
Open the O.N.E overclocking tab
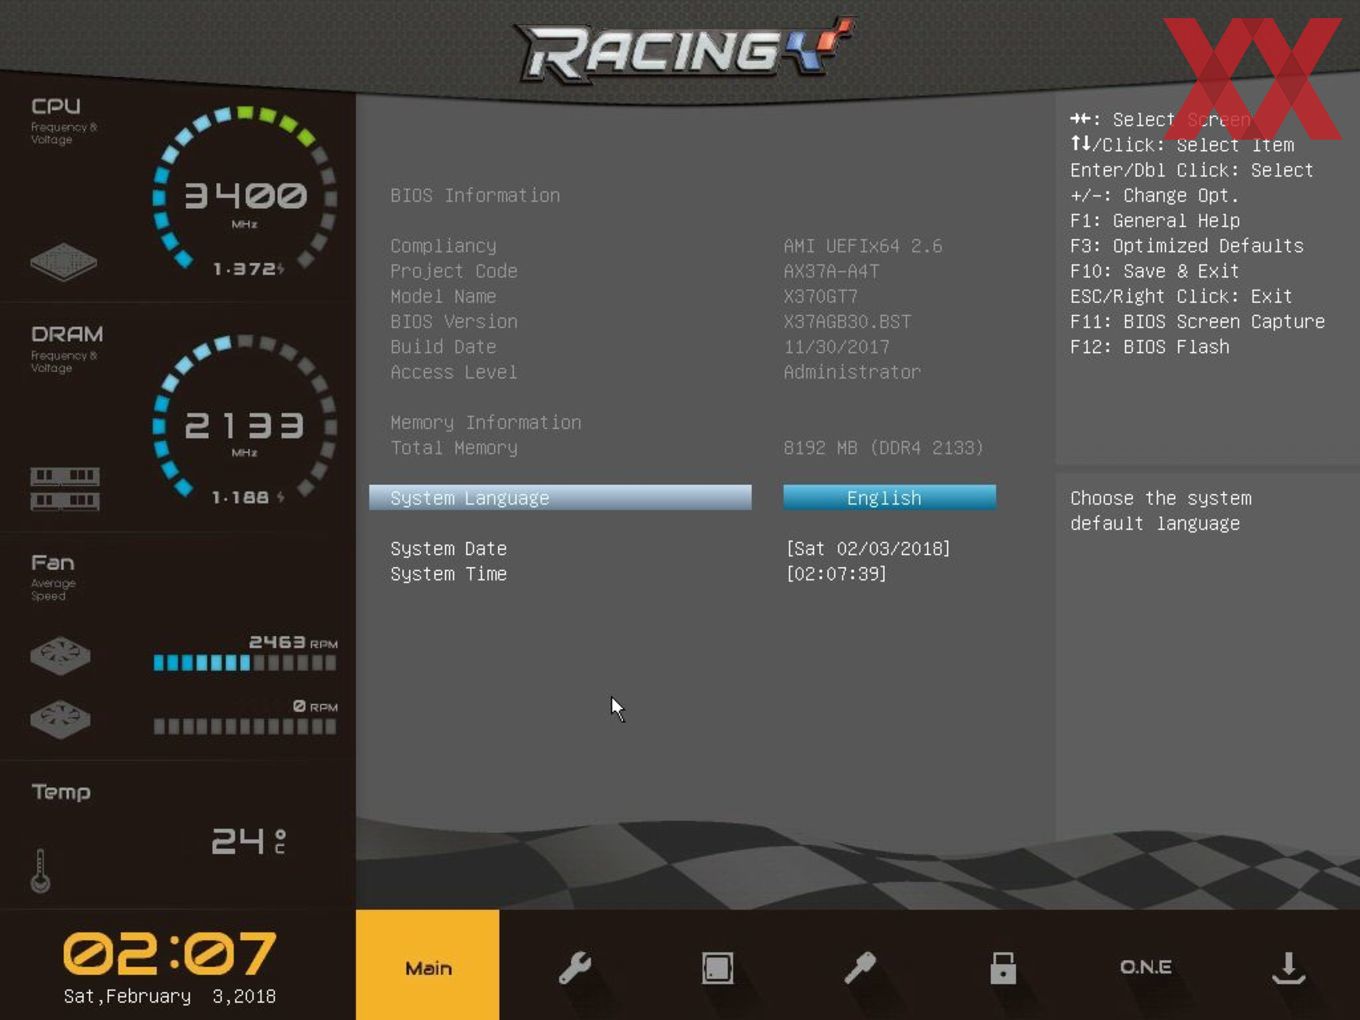pyautogui.click(x=1146, y=967)
